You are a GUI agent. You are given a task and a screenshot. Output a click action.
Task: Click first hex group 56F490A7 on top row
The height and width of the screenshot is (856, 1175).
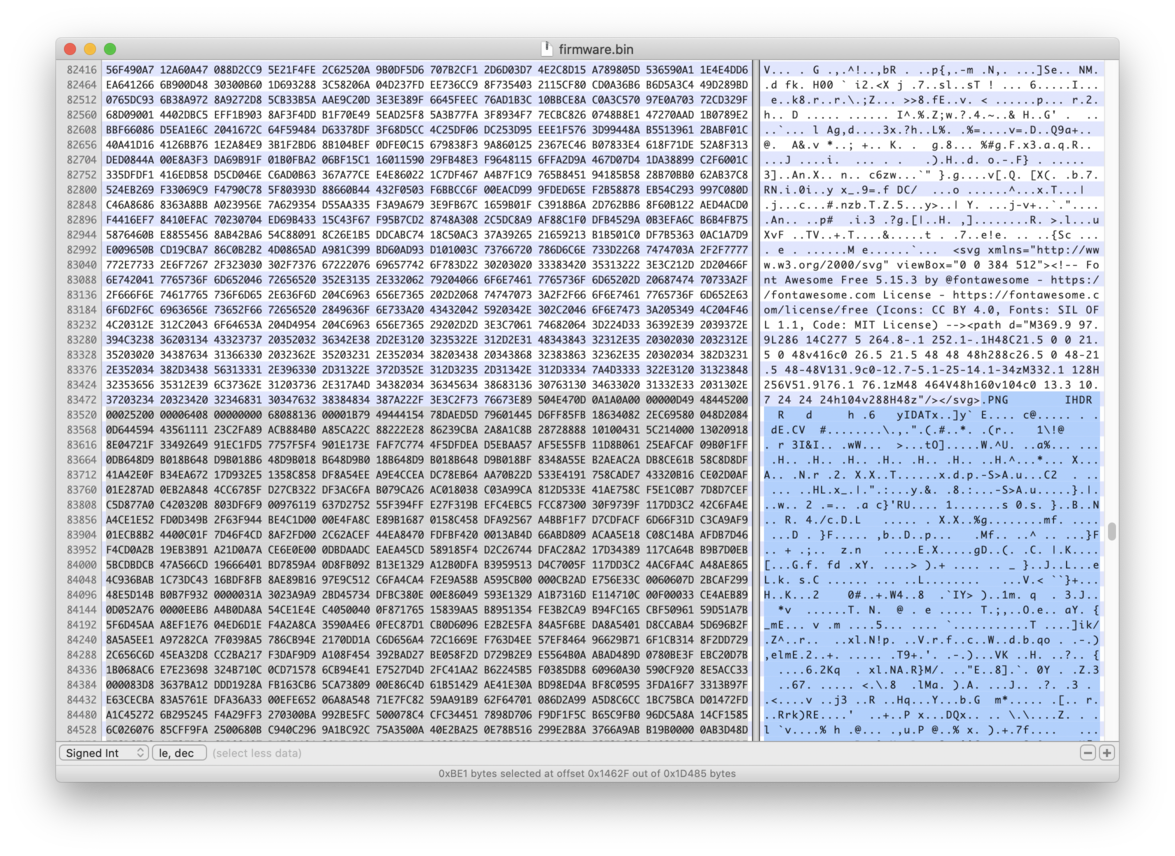click(127, 70)
